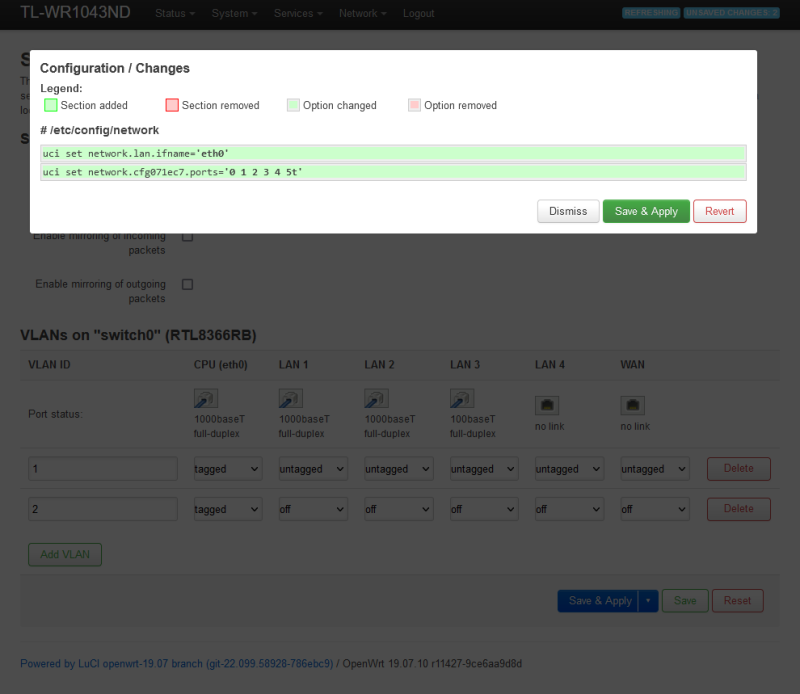
Task: Click Logout in the top bar
Action: coord(418,13)
